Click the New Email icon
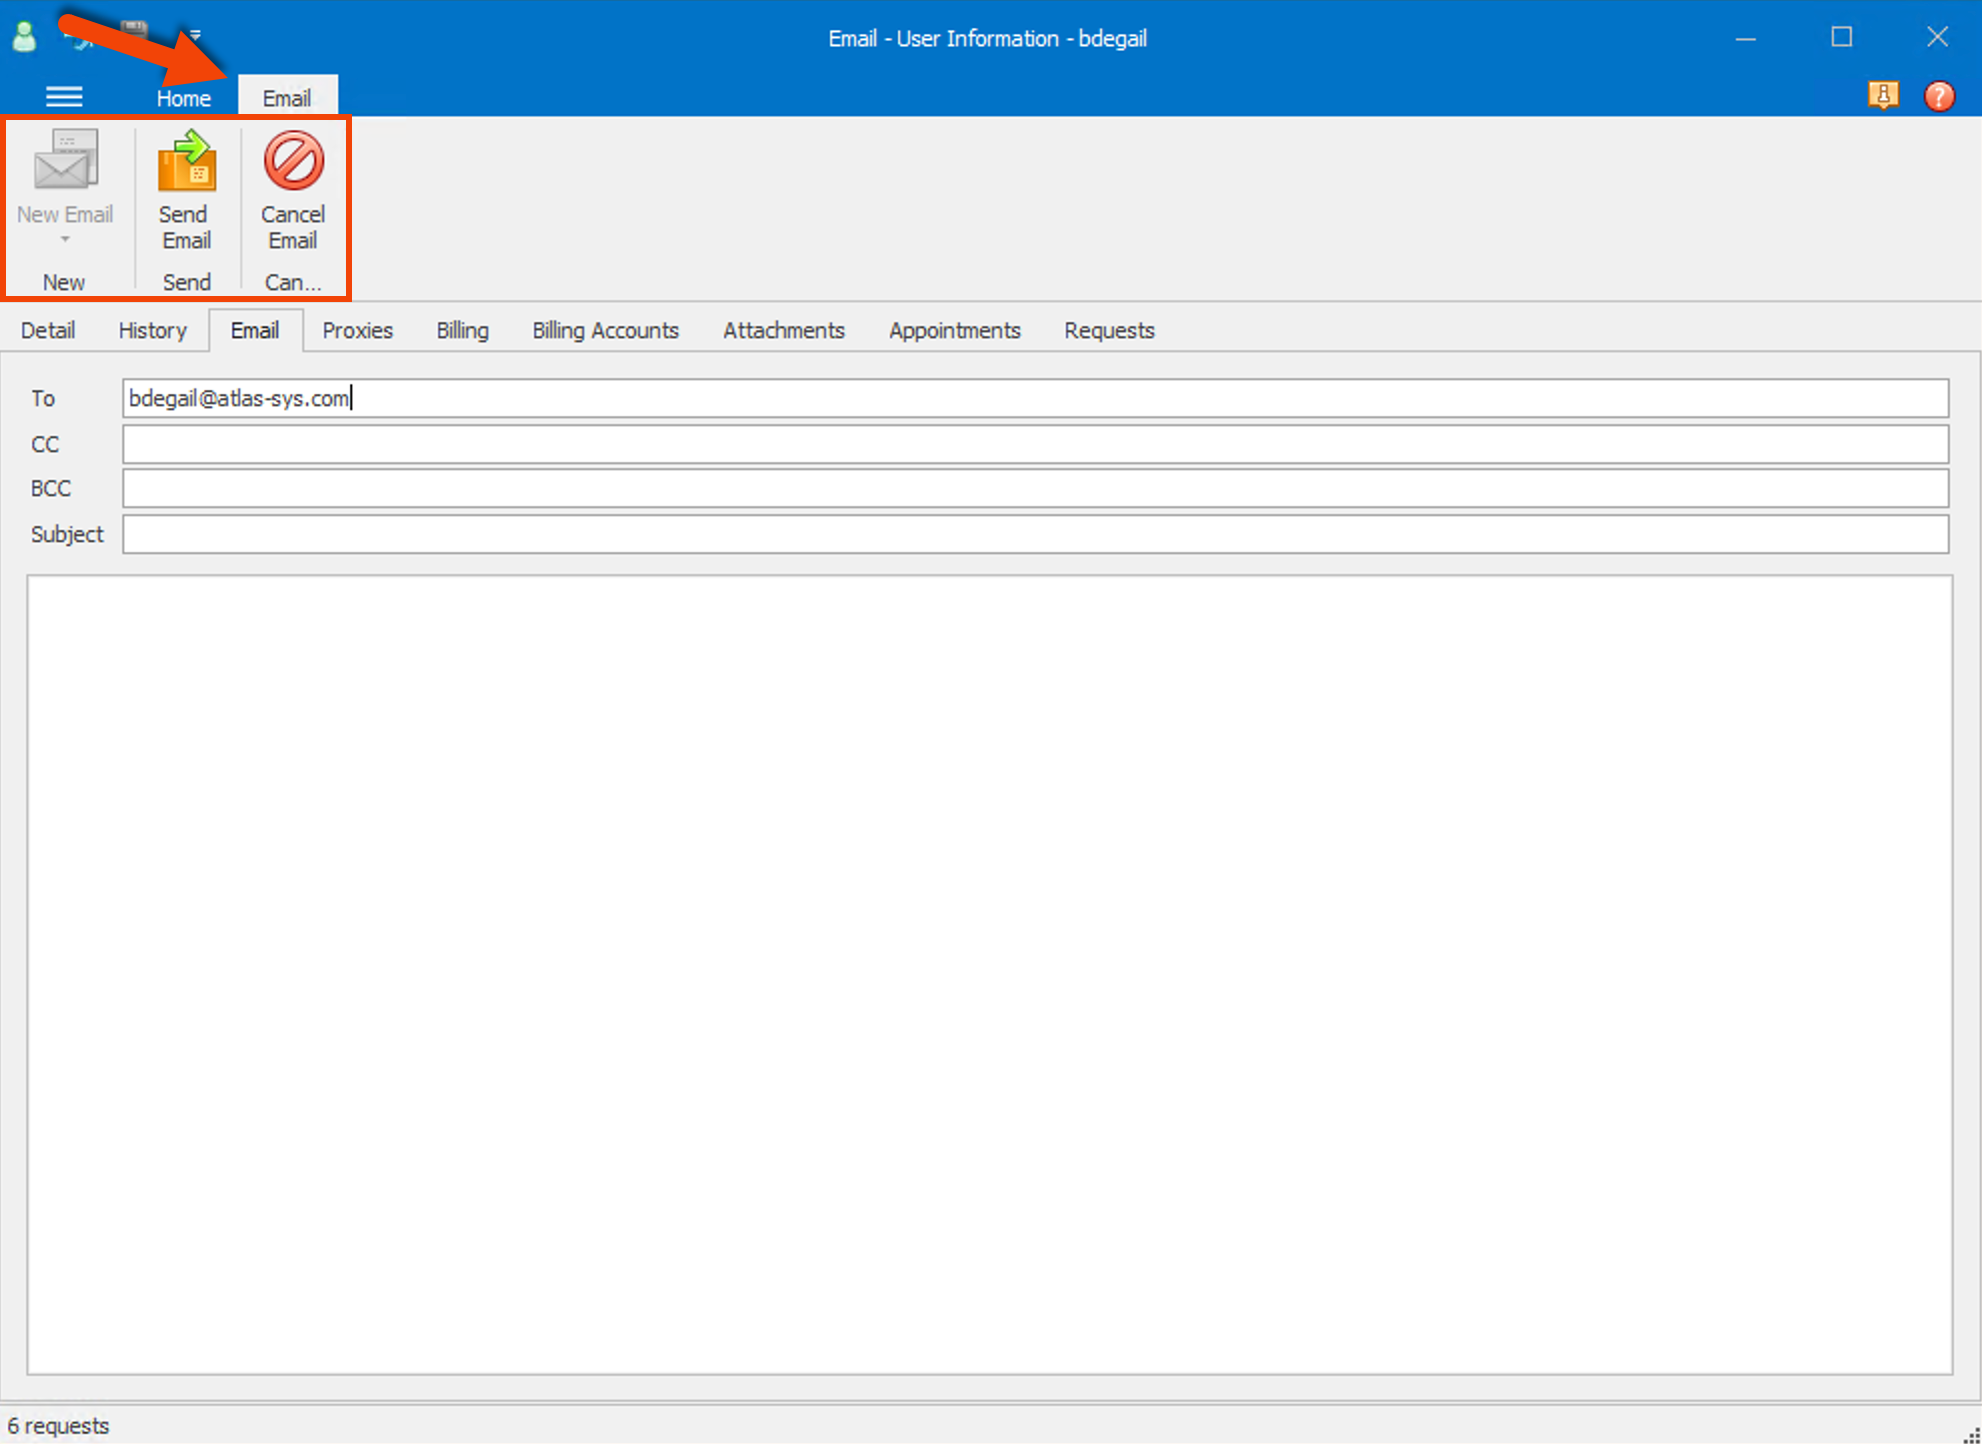The height and width of the screenshot is (1444, 1982). pos(65,163)
